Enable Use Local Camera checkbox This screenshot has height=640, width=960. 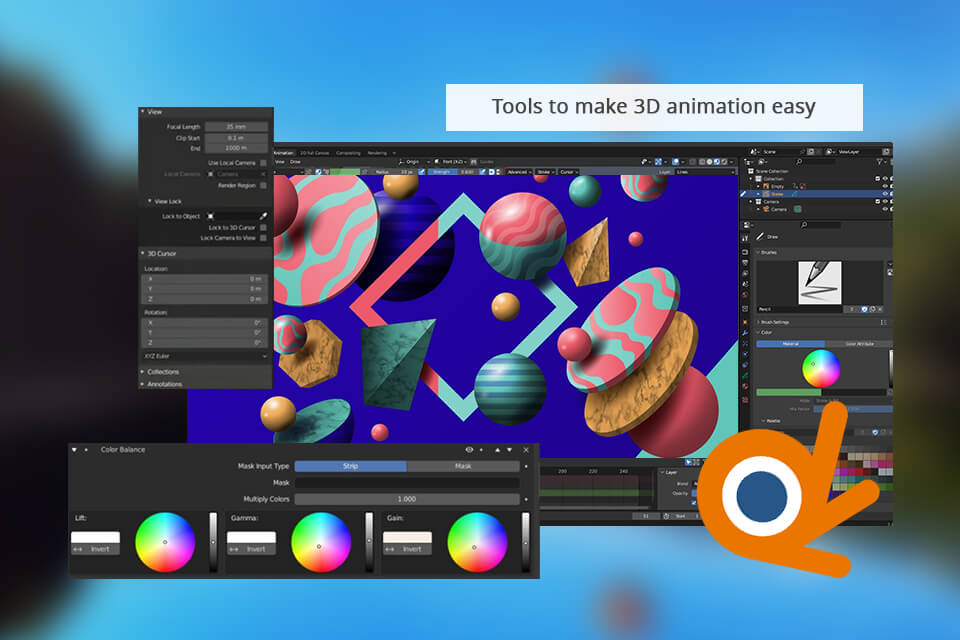[263, 163]
